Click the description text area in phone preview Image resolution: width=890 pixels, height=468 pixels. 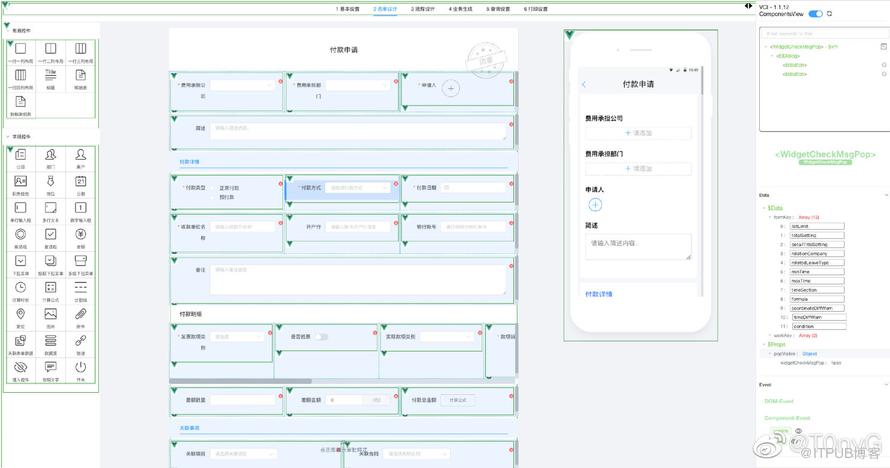click(638, 247)
